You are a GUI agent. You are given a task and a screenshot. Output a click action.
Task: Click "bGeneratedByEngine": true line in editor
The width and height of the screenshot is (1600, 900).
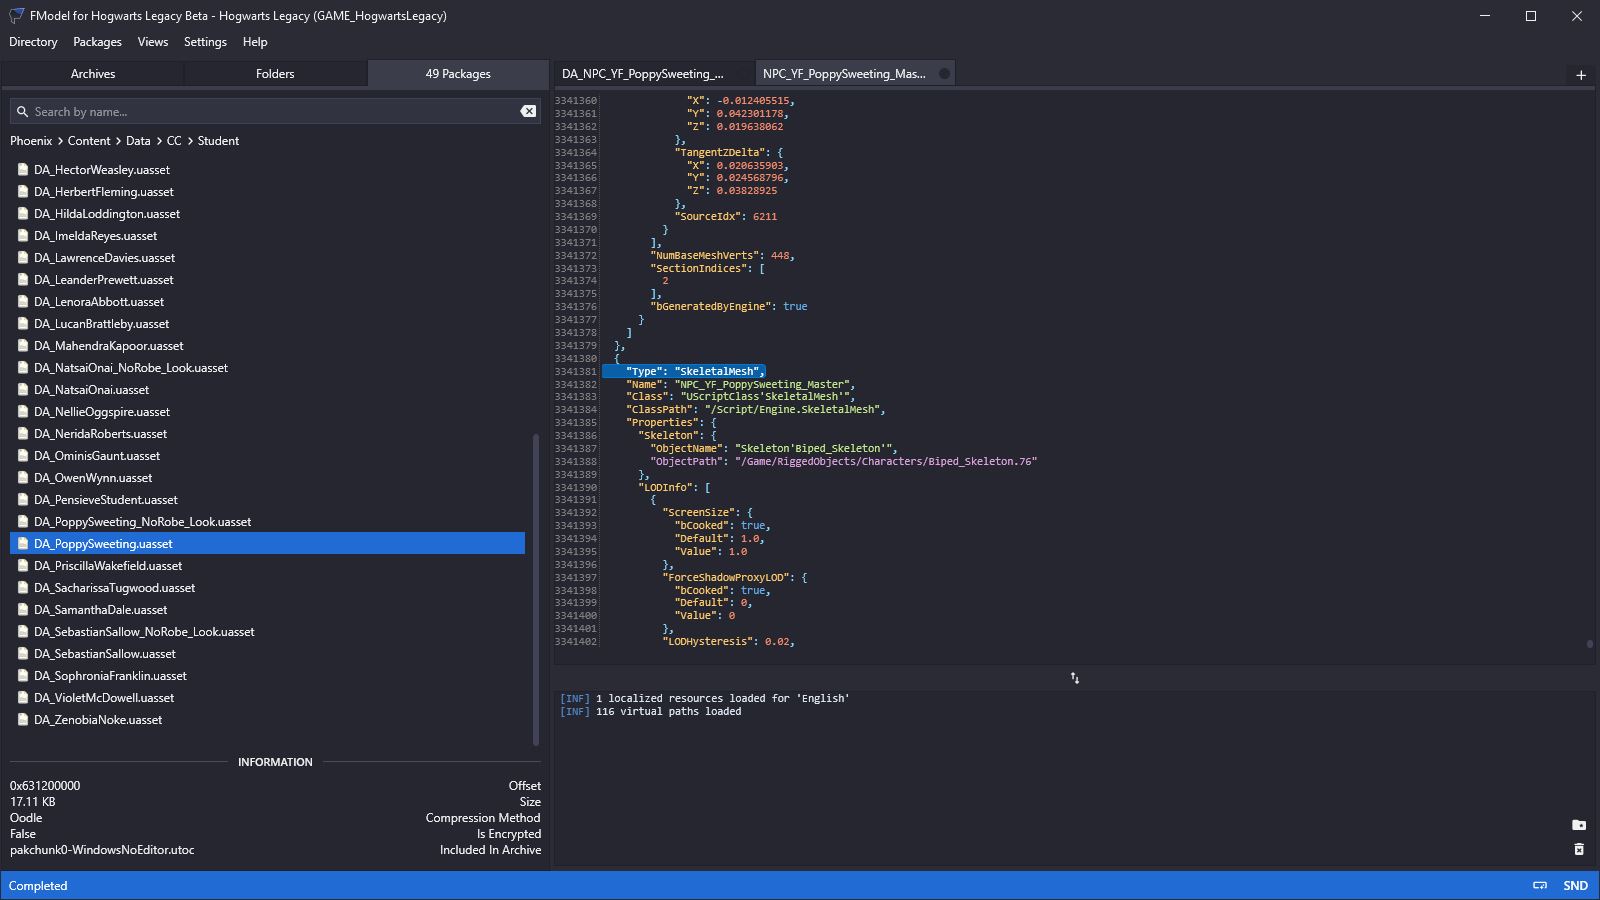(729, 307)
